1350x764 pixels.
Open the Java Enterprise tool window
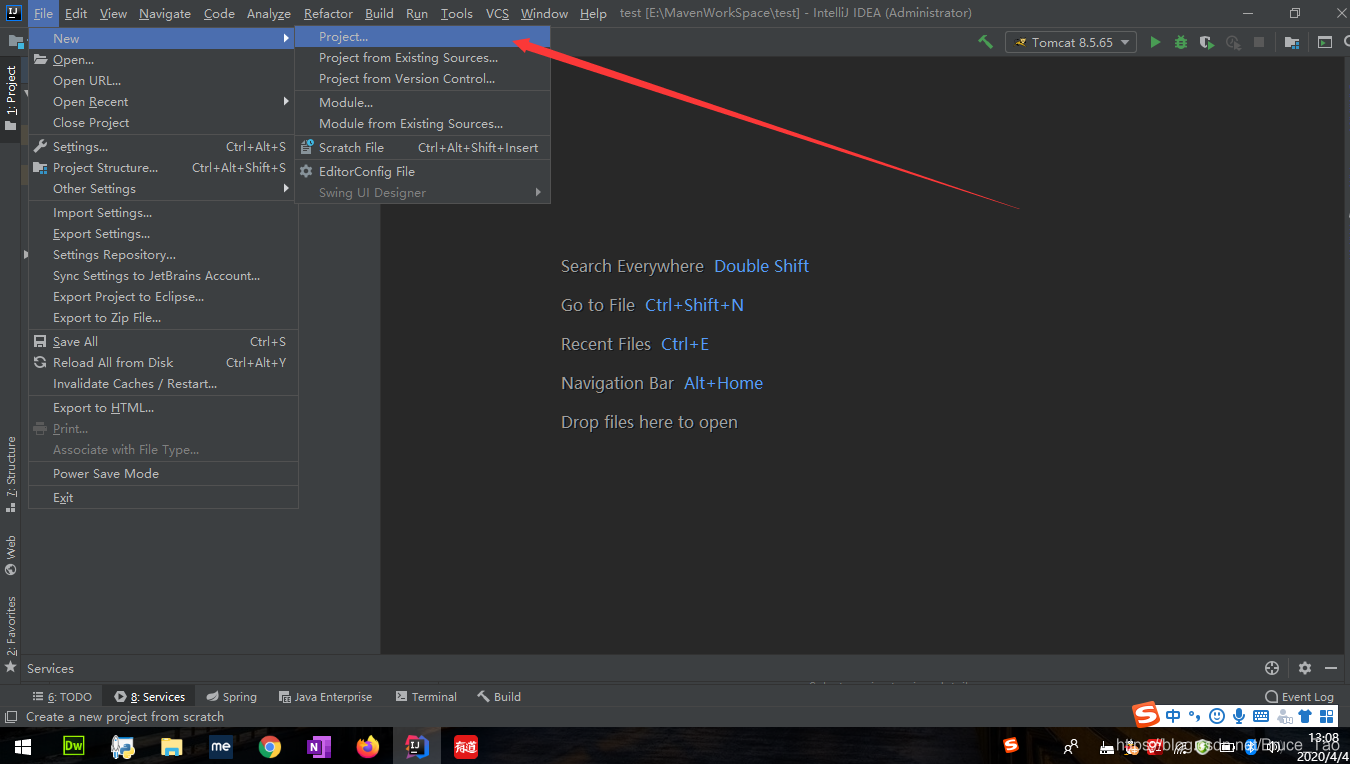pyautogui.click(x=326, y=697)
